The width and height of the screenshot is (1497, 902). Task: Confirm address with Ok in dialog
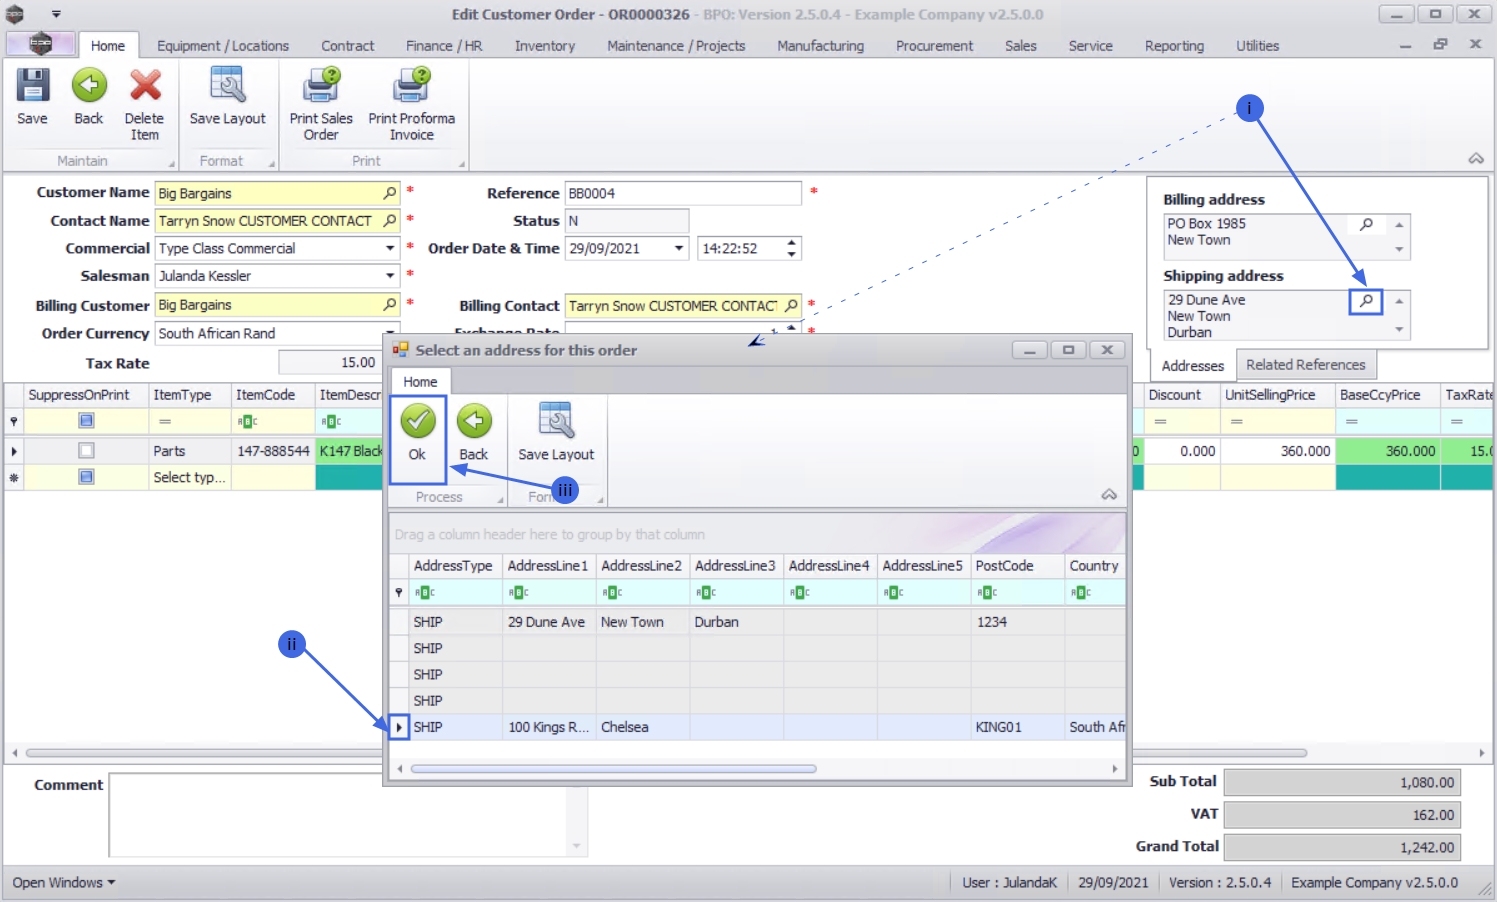(417, 433)
